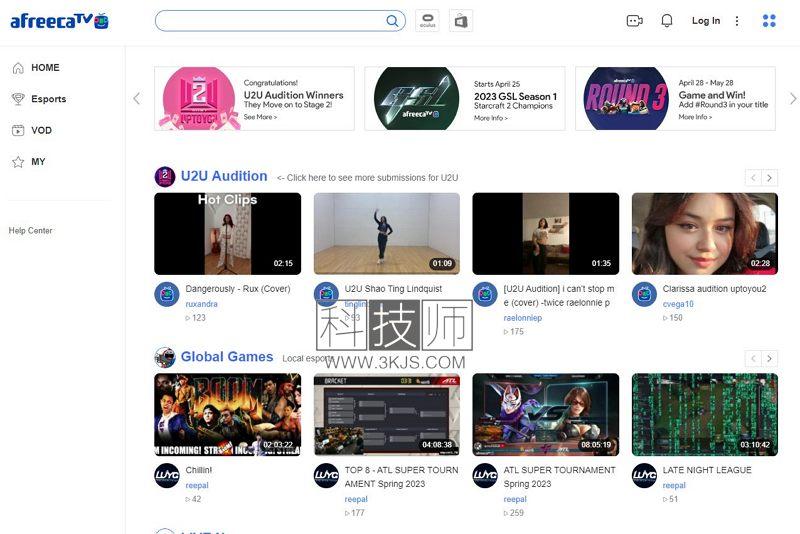The image size is (800, 534).
Task: Play U2U Shao Ting Lindquist thumbnail
Action: pos(387,234)
